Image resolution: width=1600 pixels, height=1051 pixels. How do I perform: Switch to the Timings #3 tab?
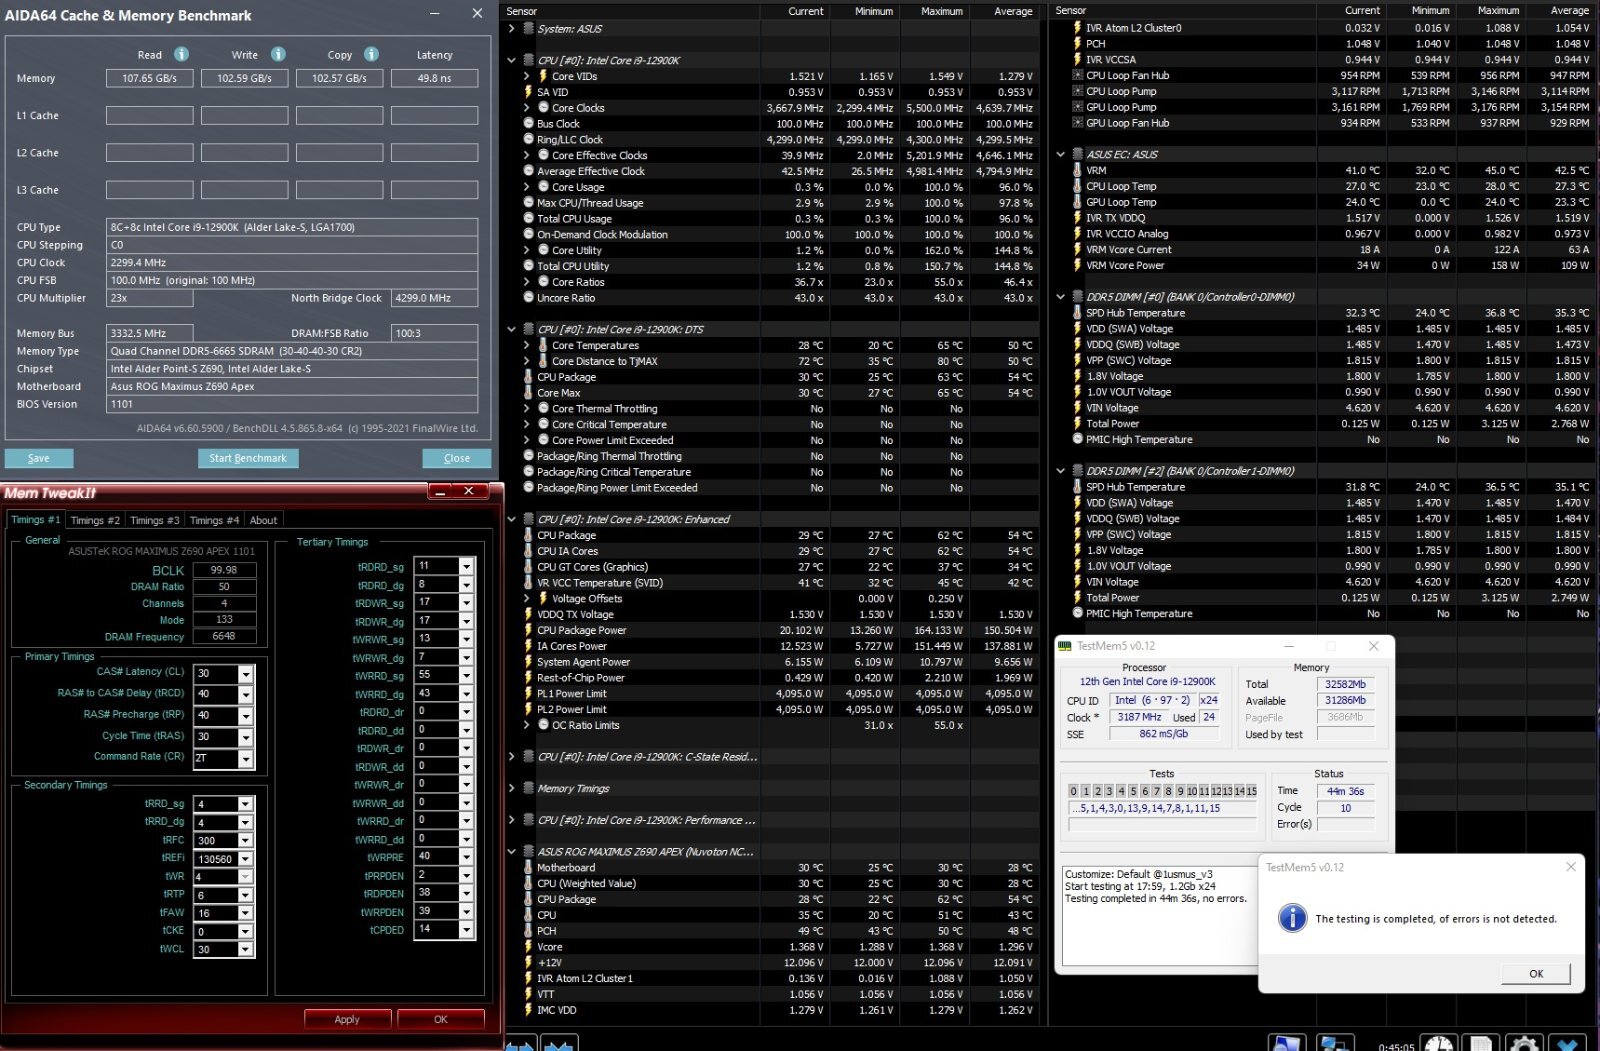[x=155, y=520]
